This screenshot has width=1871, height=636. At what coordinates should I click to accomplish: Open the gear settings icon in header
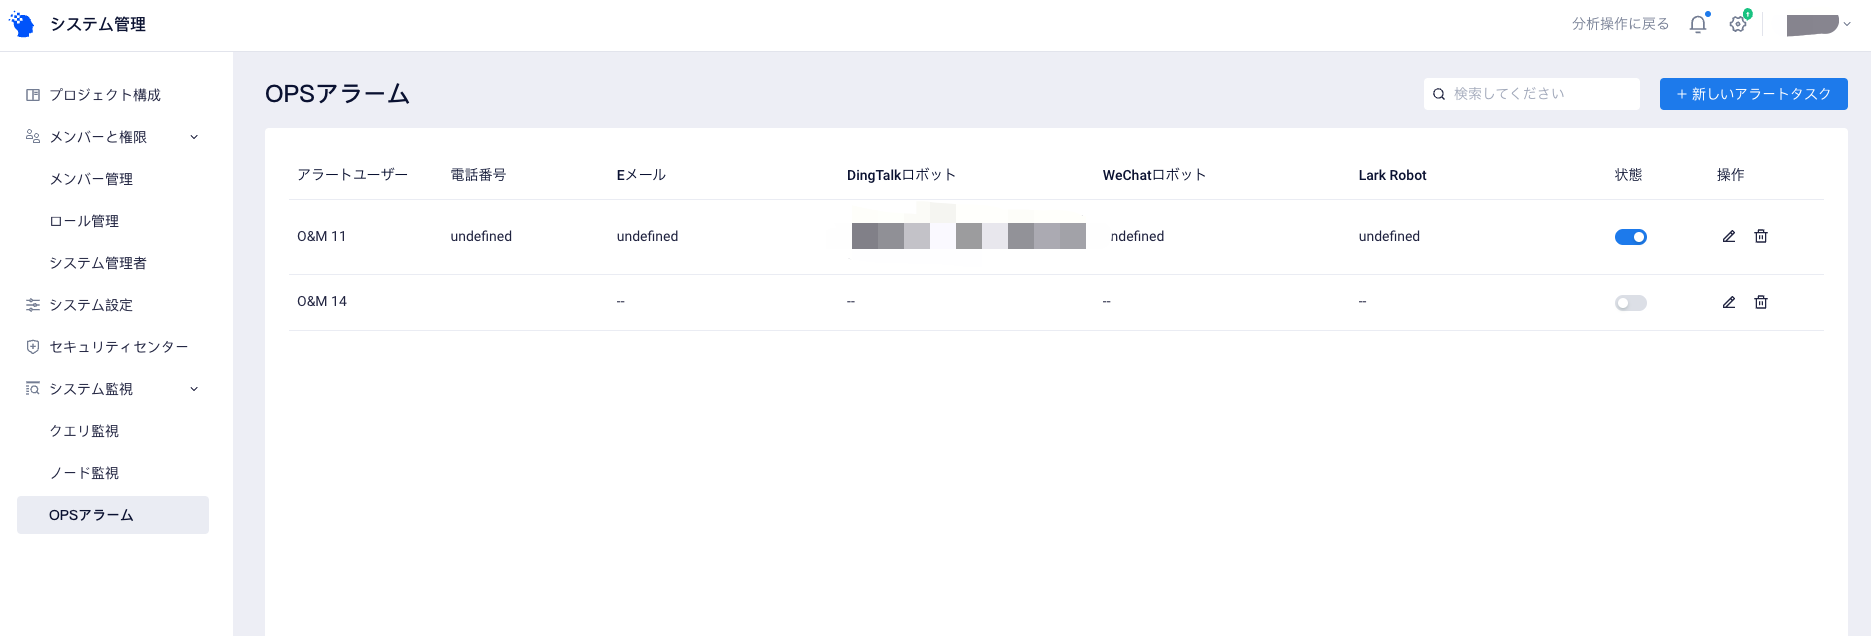(1738, 24)
